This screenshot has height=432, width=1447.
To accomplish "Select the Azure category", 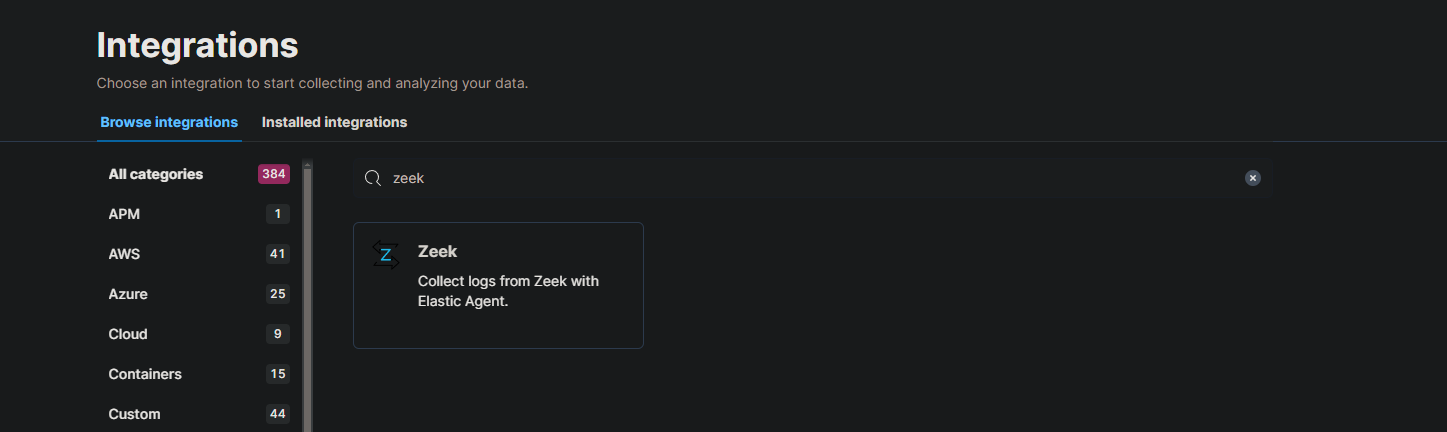I will (x=128, y=294).
